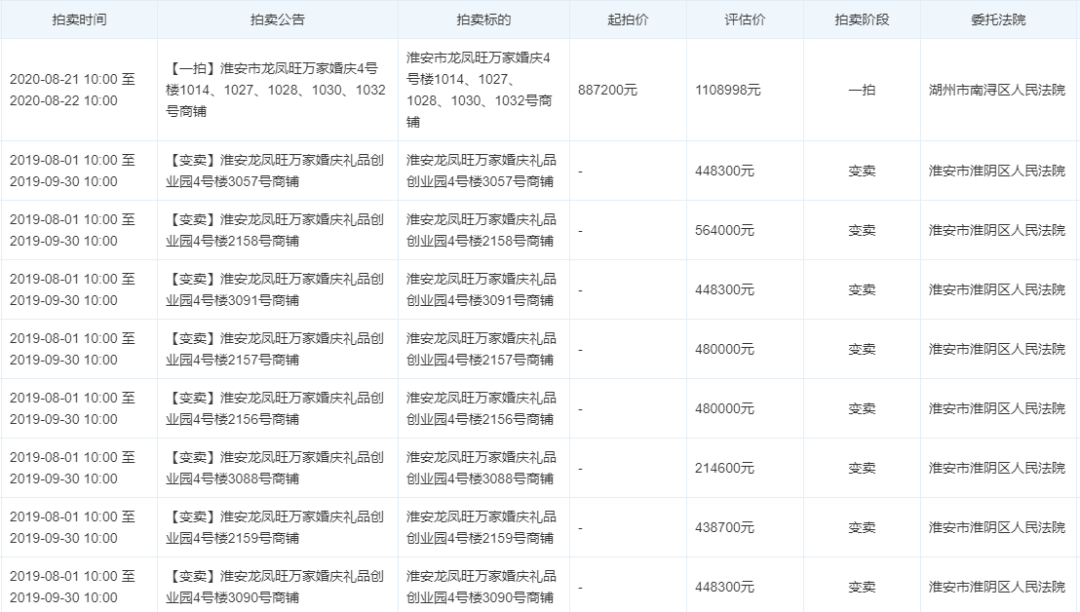Select 480000元 in the 2156号商铺 row

725,409
